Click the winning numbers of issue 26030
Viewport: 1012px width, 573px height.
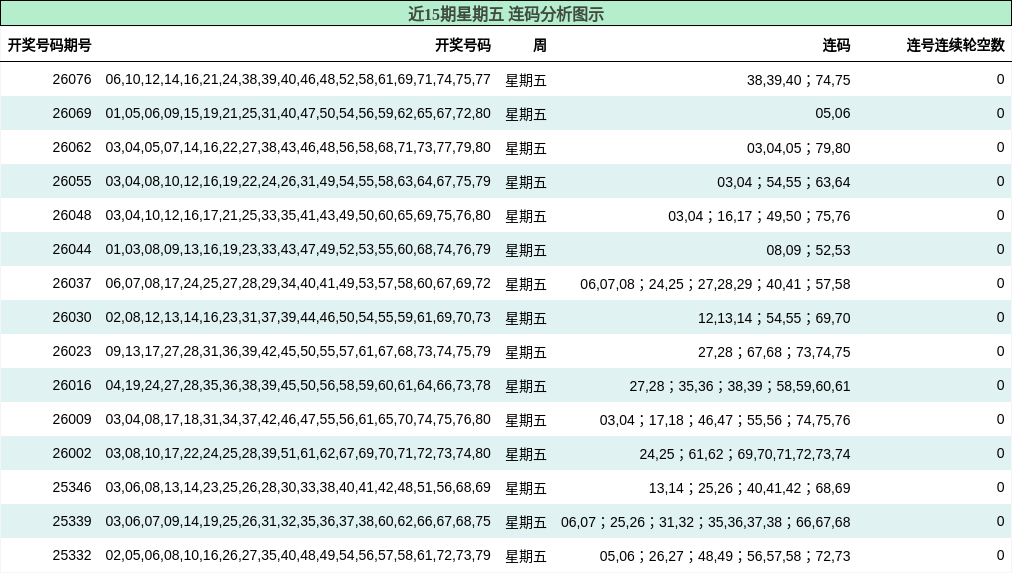coord(298,317)
